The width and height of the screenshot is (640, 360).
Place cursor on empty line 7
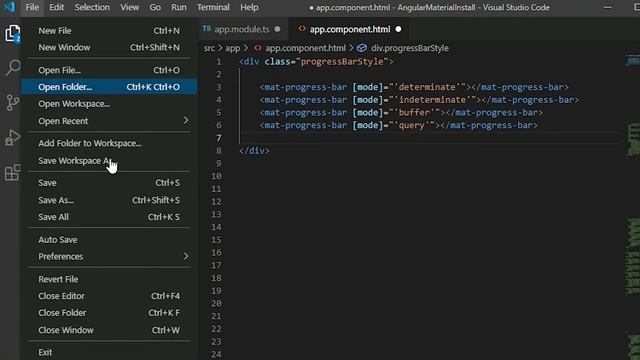tap(429, 138)
